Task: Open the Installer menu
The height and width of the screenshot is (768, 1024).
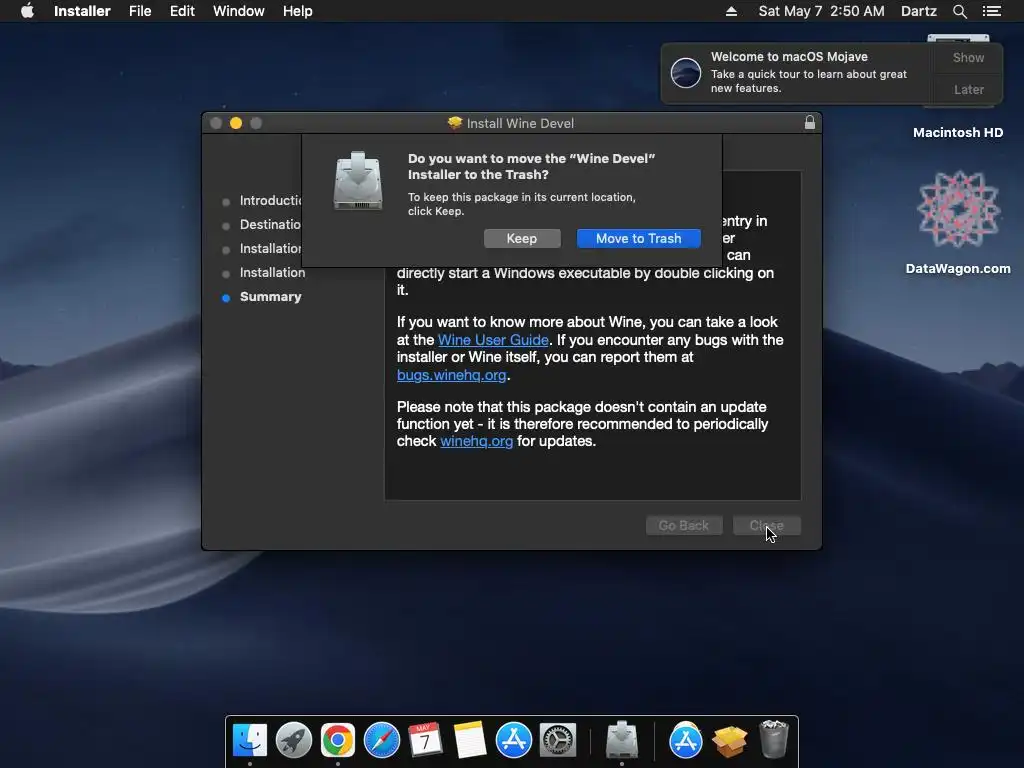Action: click(82, 11)
